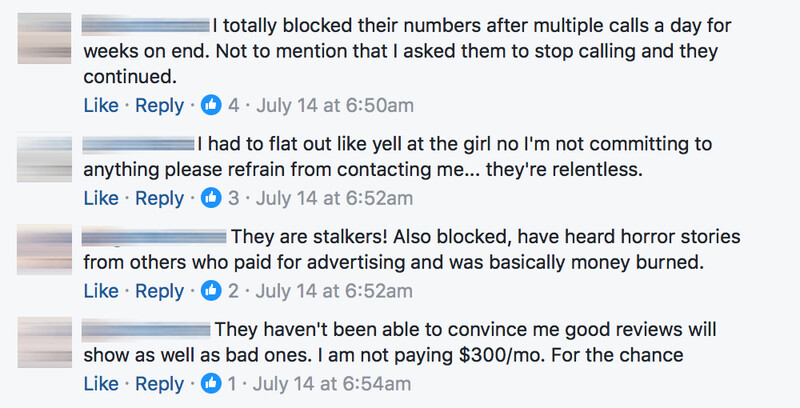The height and width of the screenshot is (408, 800).
Task: Open profile picture of fourth commenter
Action: coord(44,342)
